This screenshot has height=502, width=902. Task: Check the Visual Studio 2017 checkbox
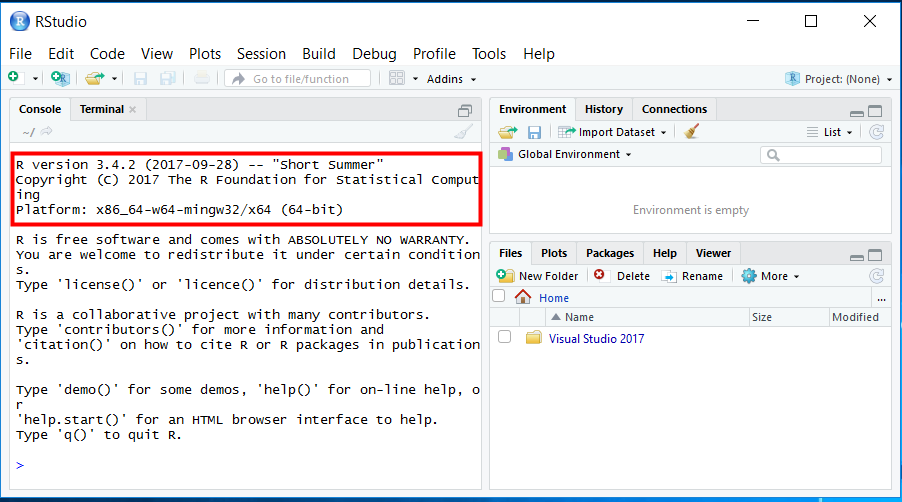tap(504, 337)
